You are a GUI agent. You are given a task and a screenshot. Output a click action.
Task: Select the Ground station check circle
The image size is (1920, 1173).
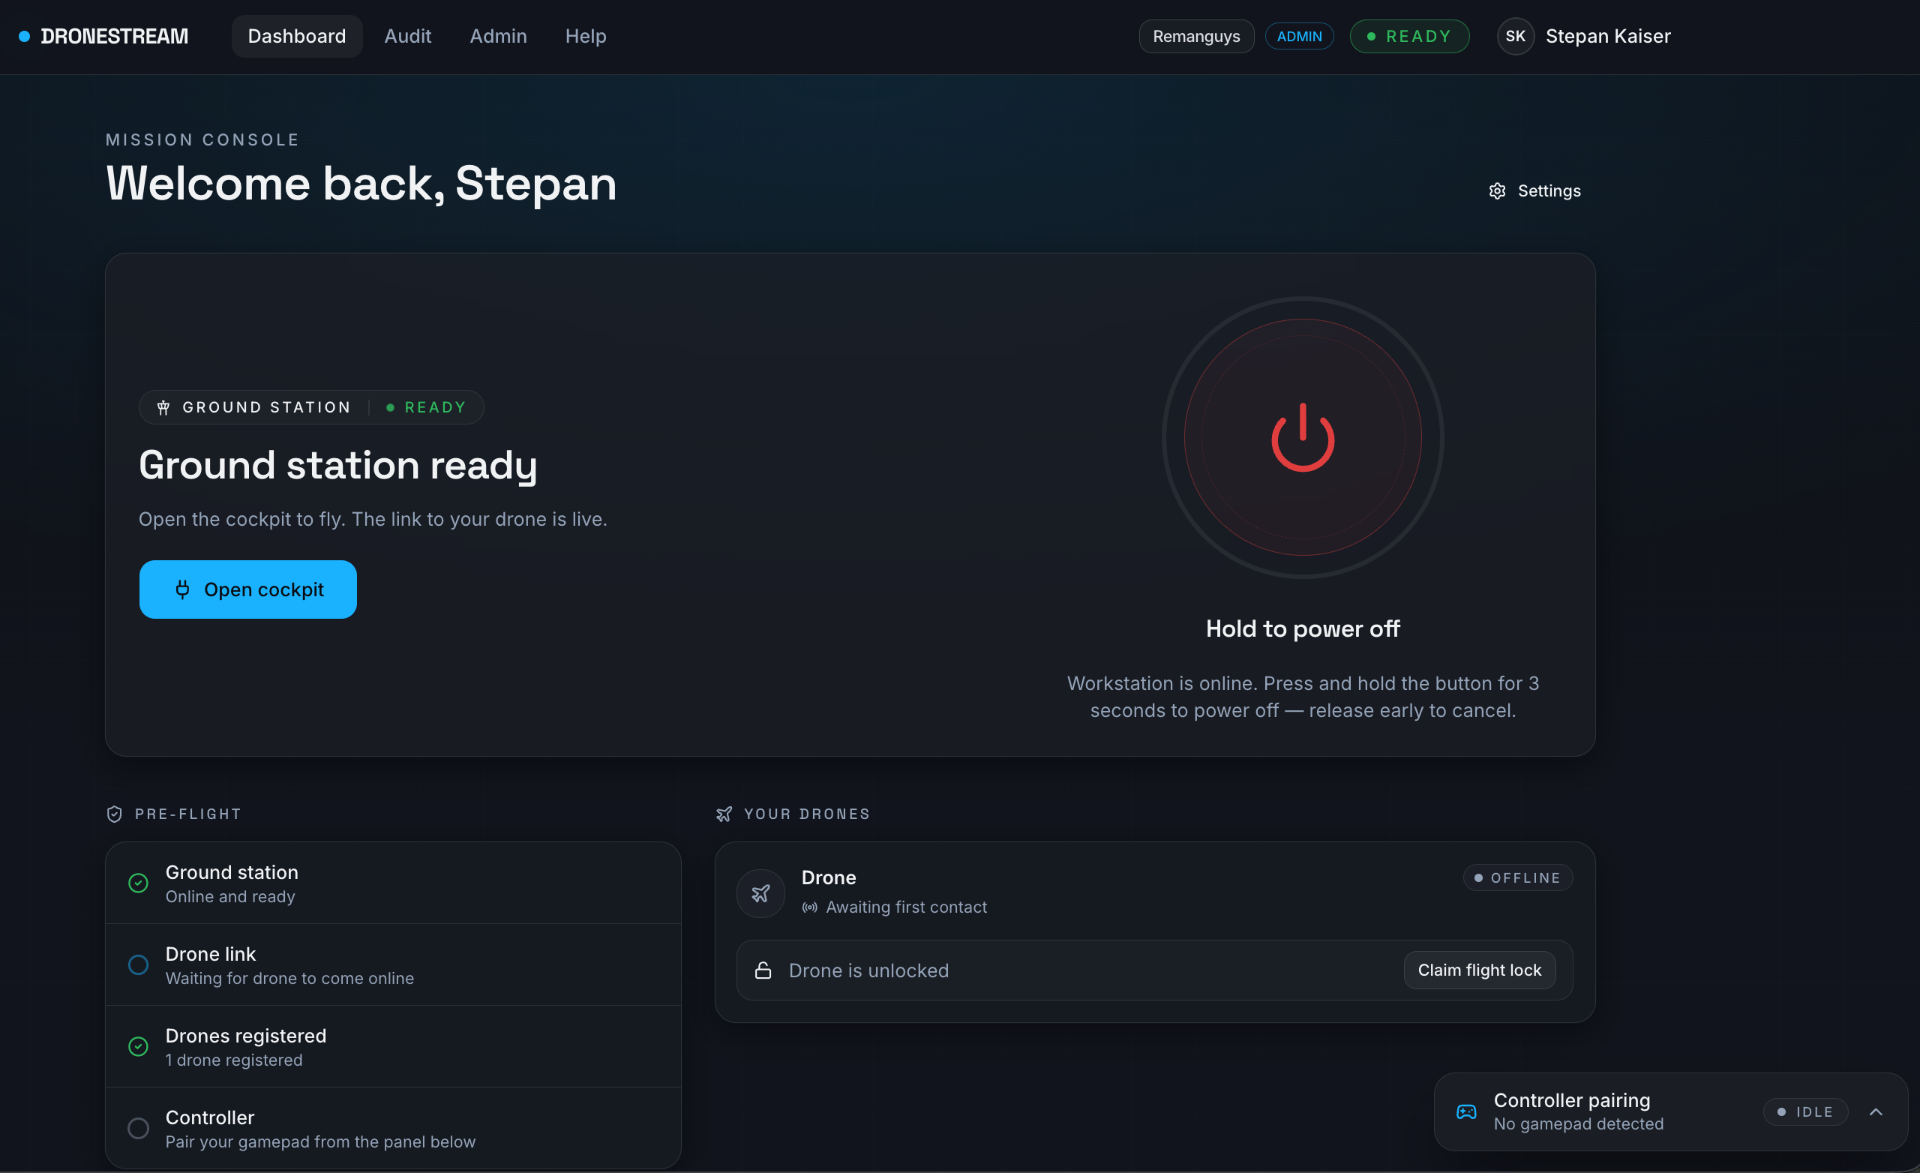138,883
